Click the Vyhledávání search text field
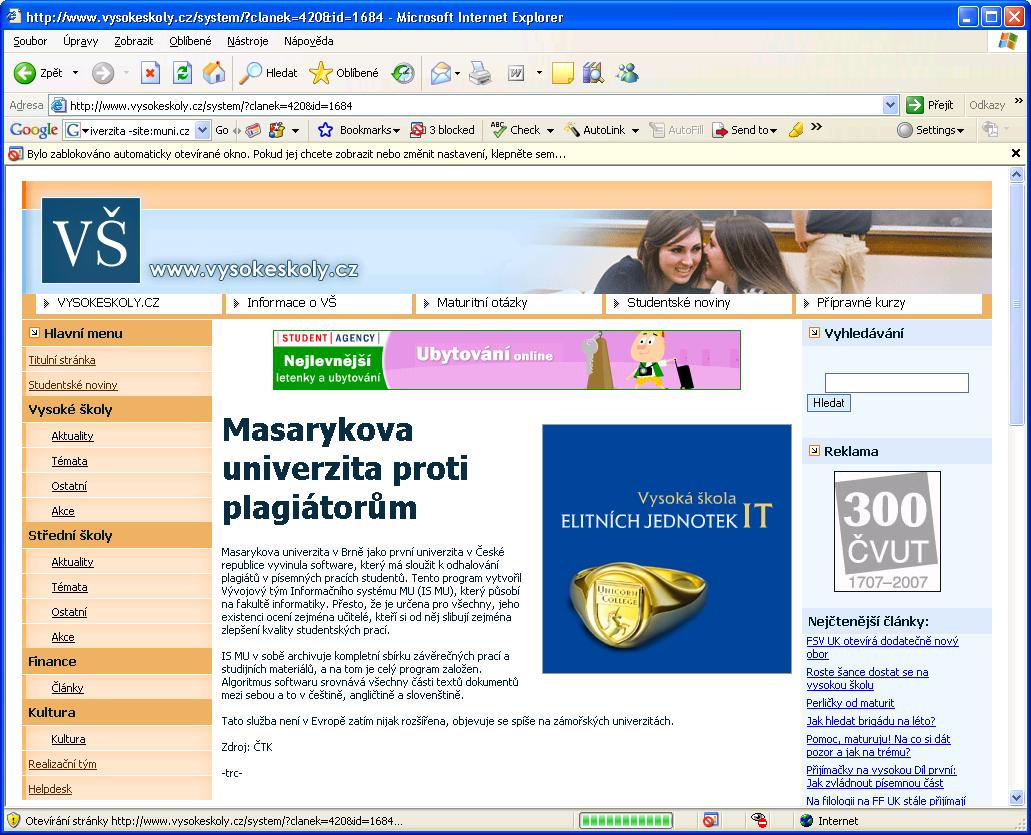The image size is (1031, 835). pos(896,383)
